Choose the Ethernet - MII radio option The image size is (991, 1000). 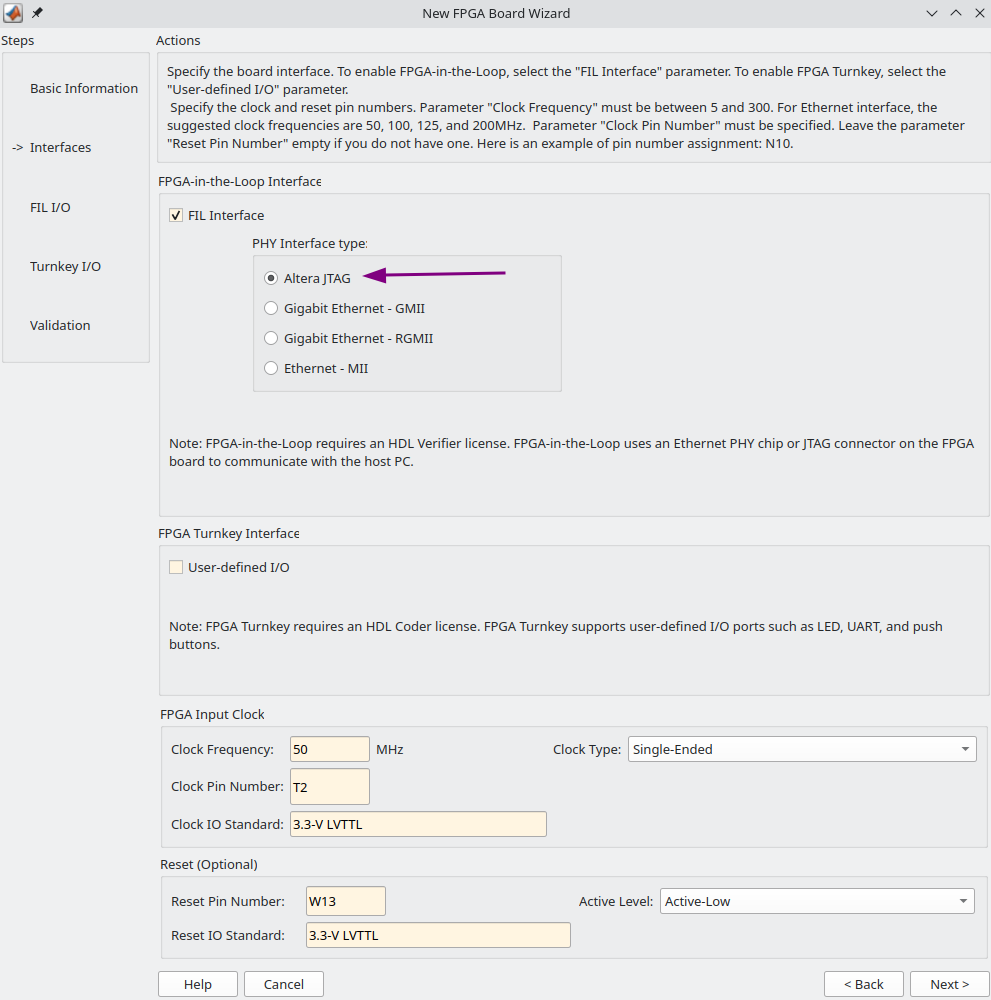pyautogui.click(x=271, y=368)
